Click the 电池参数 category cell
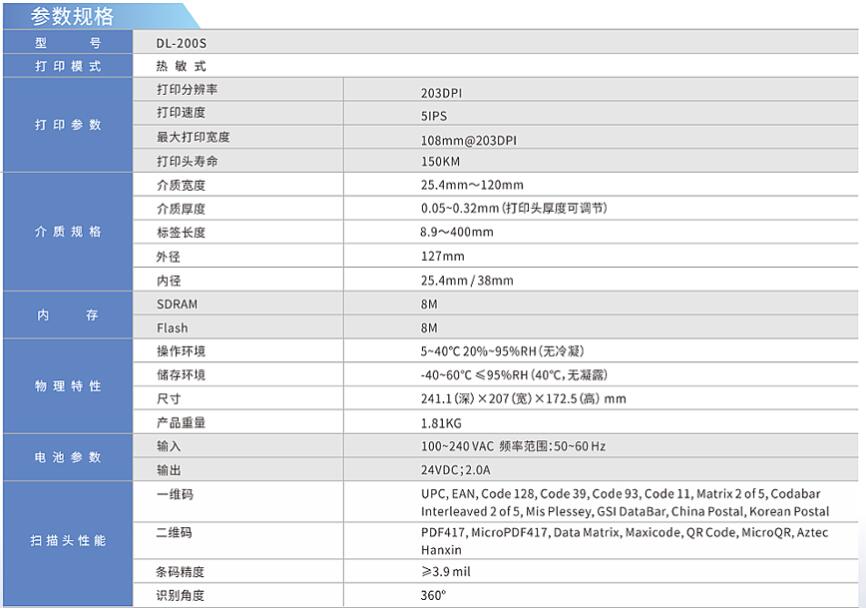This screenshot has height=613, width=866. [68, 457]
